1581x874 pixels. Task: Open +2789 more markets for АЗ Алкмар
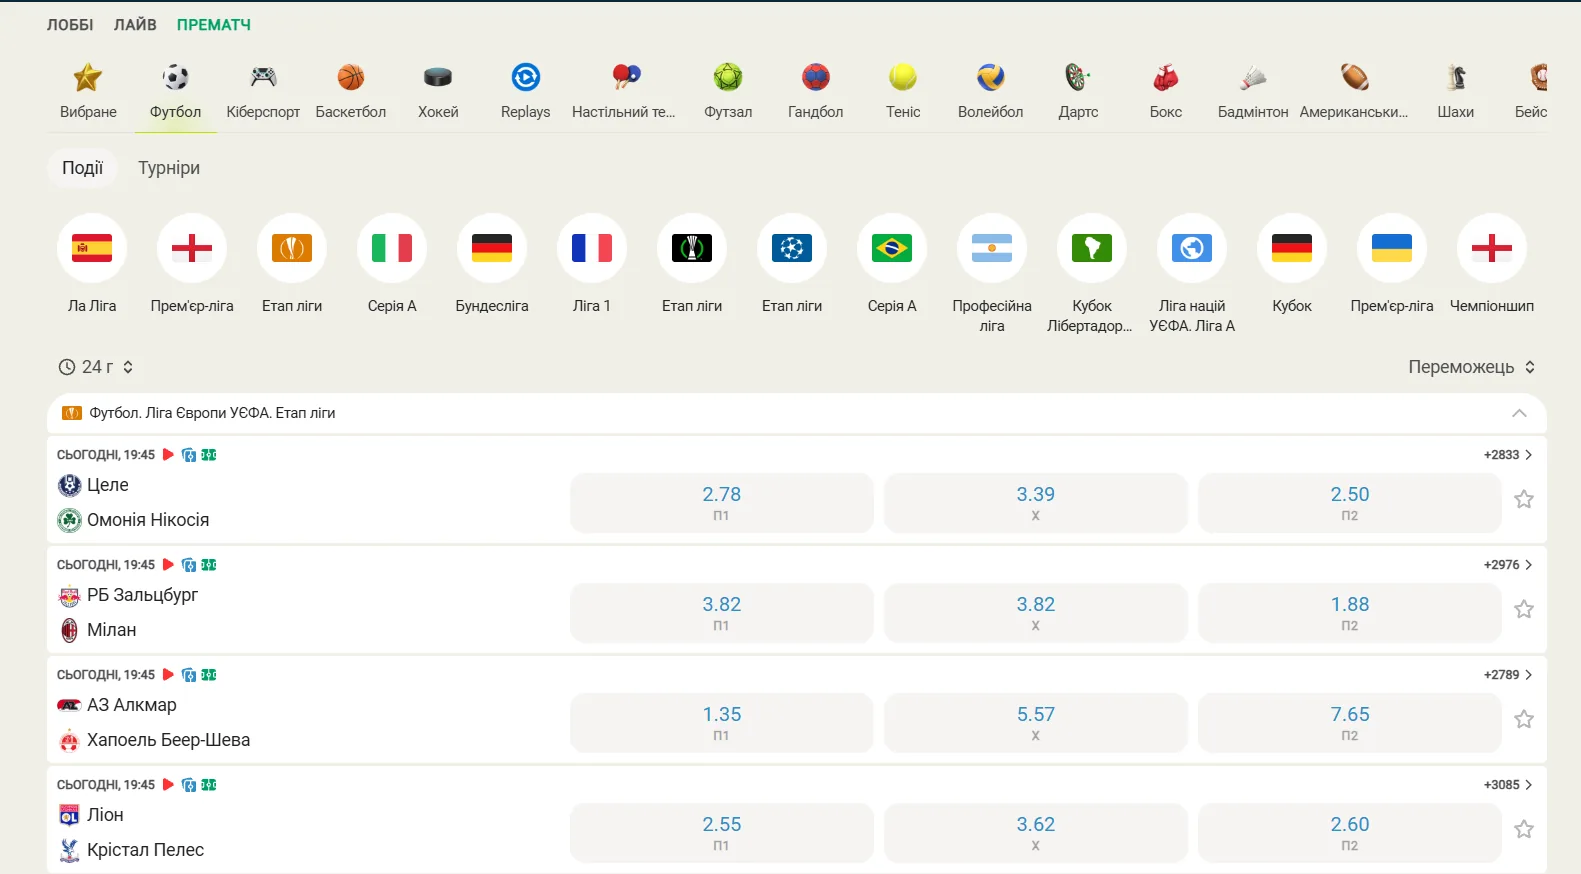(1508, 675)
